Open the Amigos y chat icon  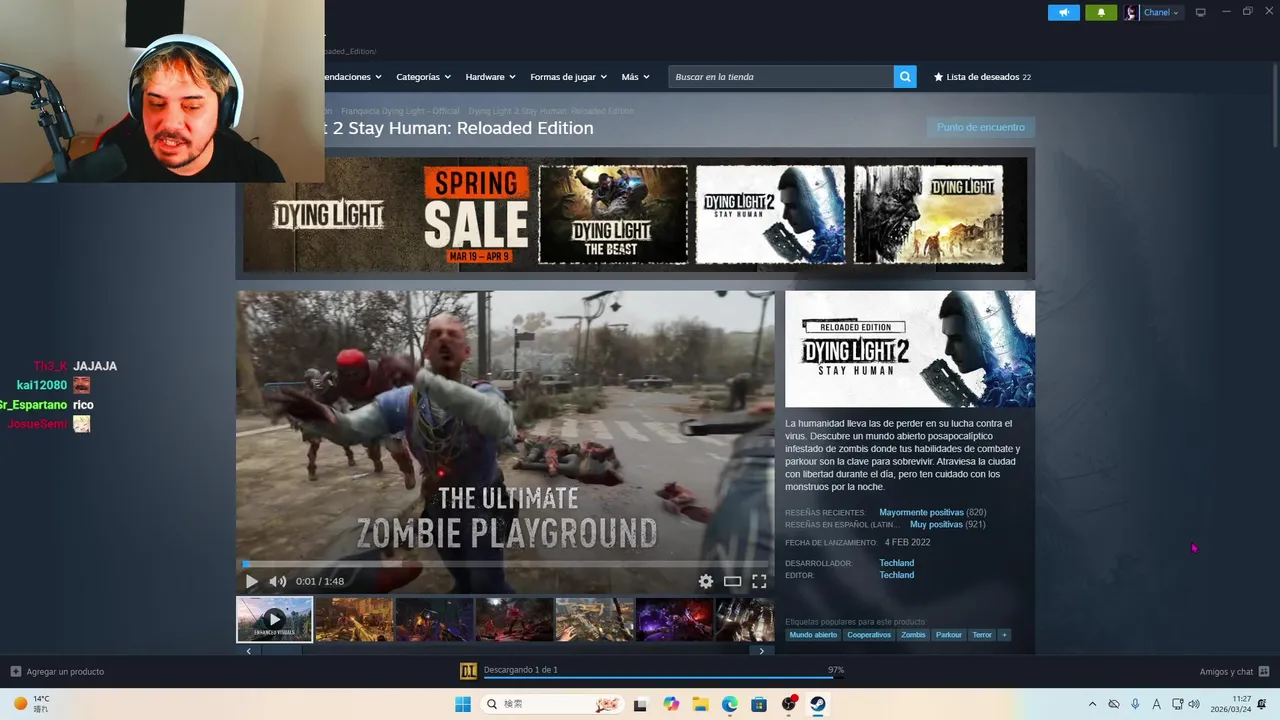1264,671
